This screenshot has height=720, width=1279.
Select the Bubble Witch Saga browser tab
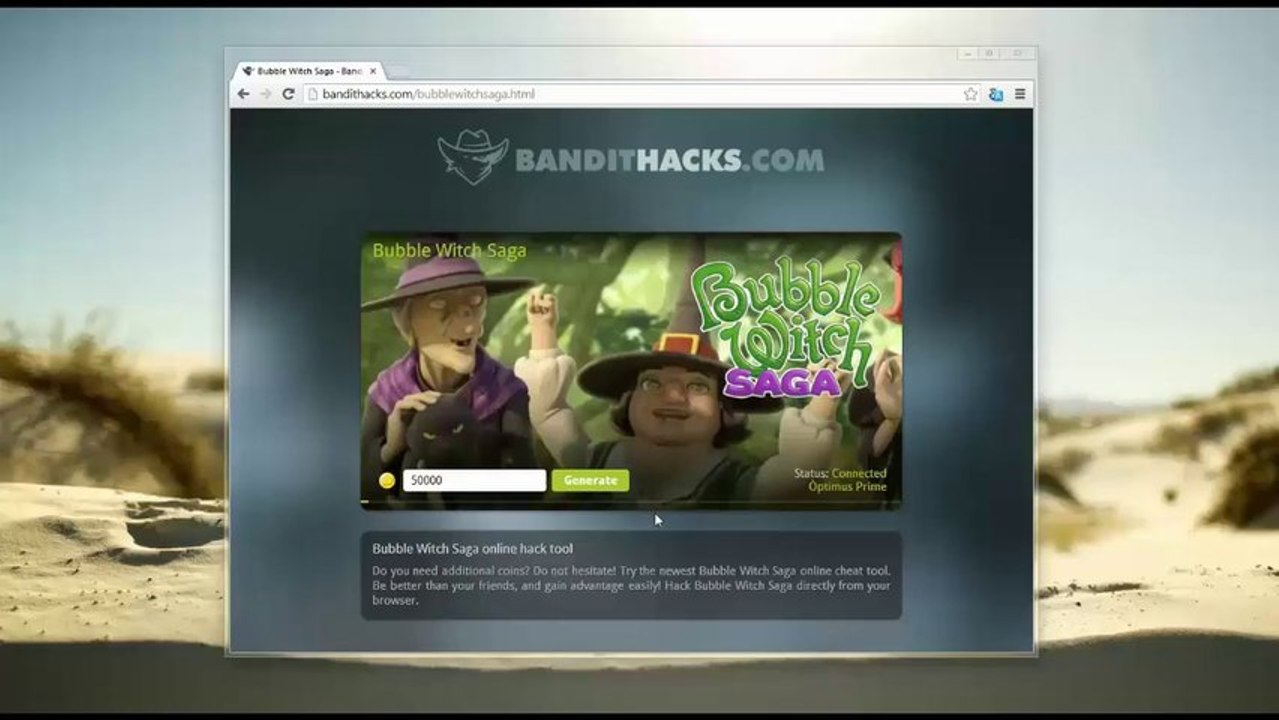308,71
